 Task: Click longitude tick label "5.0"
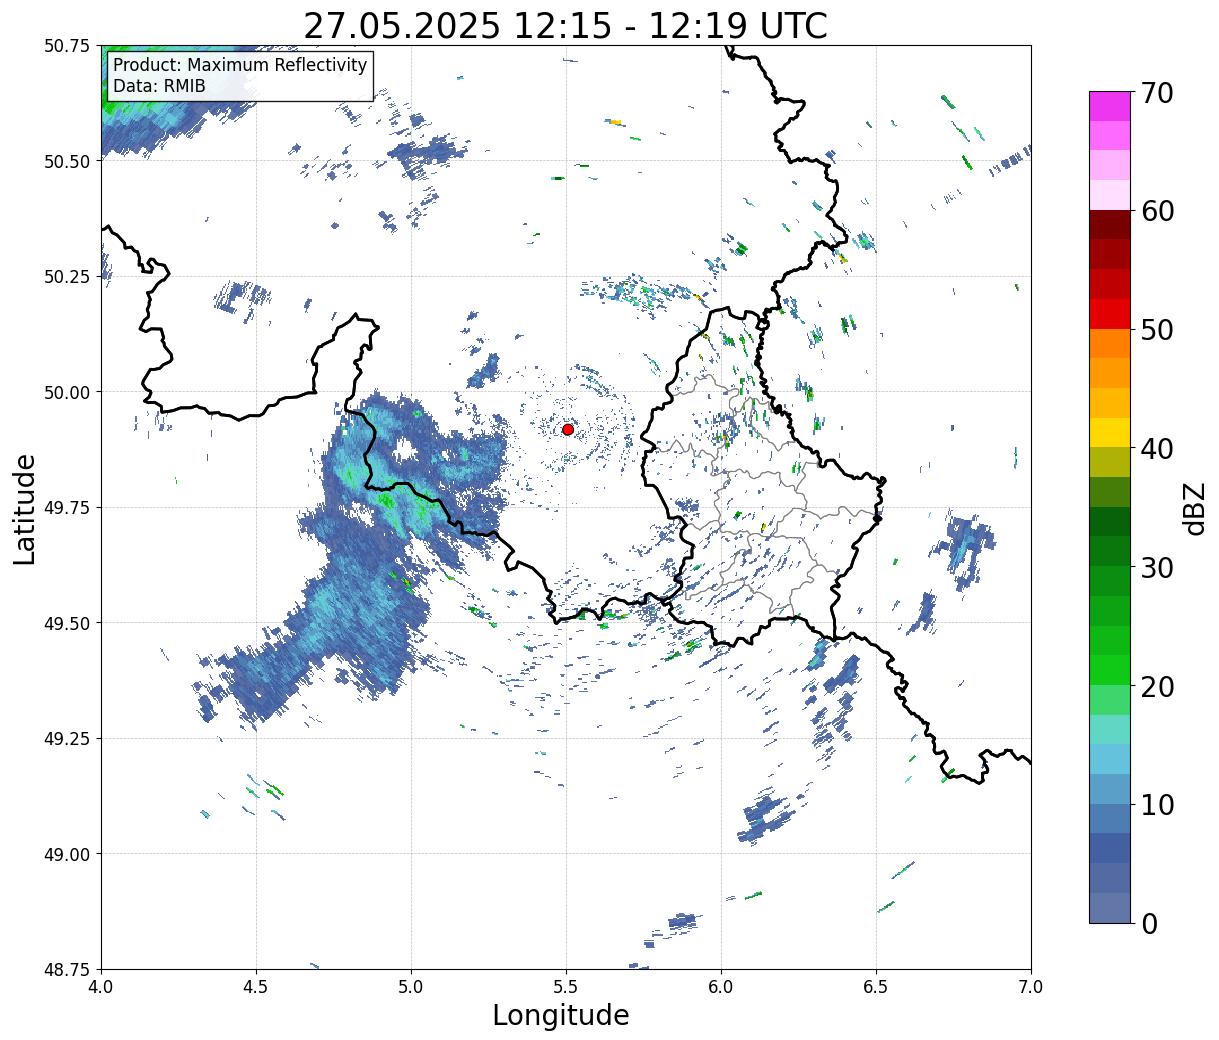click(411, 987)
